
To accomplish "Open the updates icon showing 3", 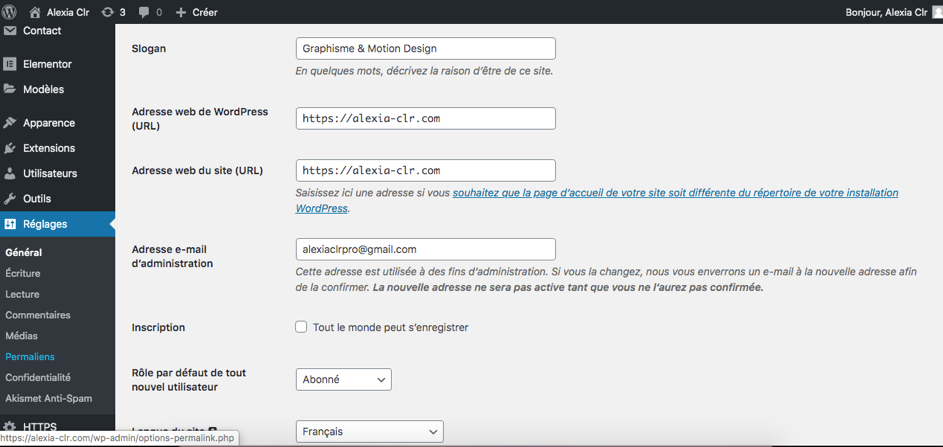I will [108, 12].
